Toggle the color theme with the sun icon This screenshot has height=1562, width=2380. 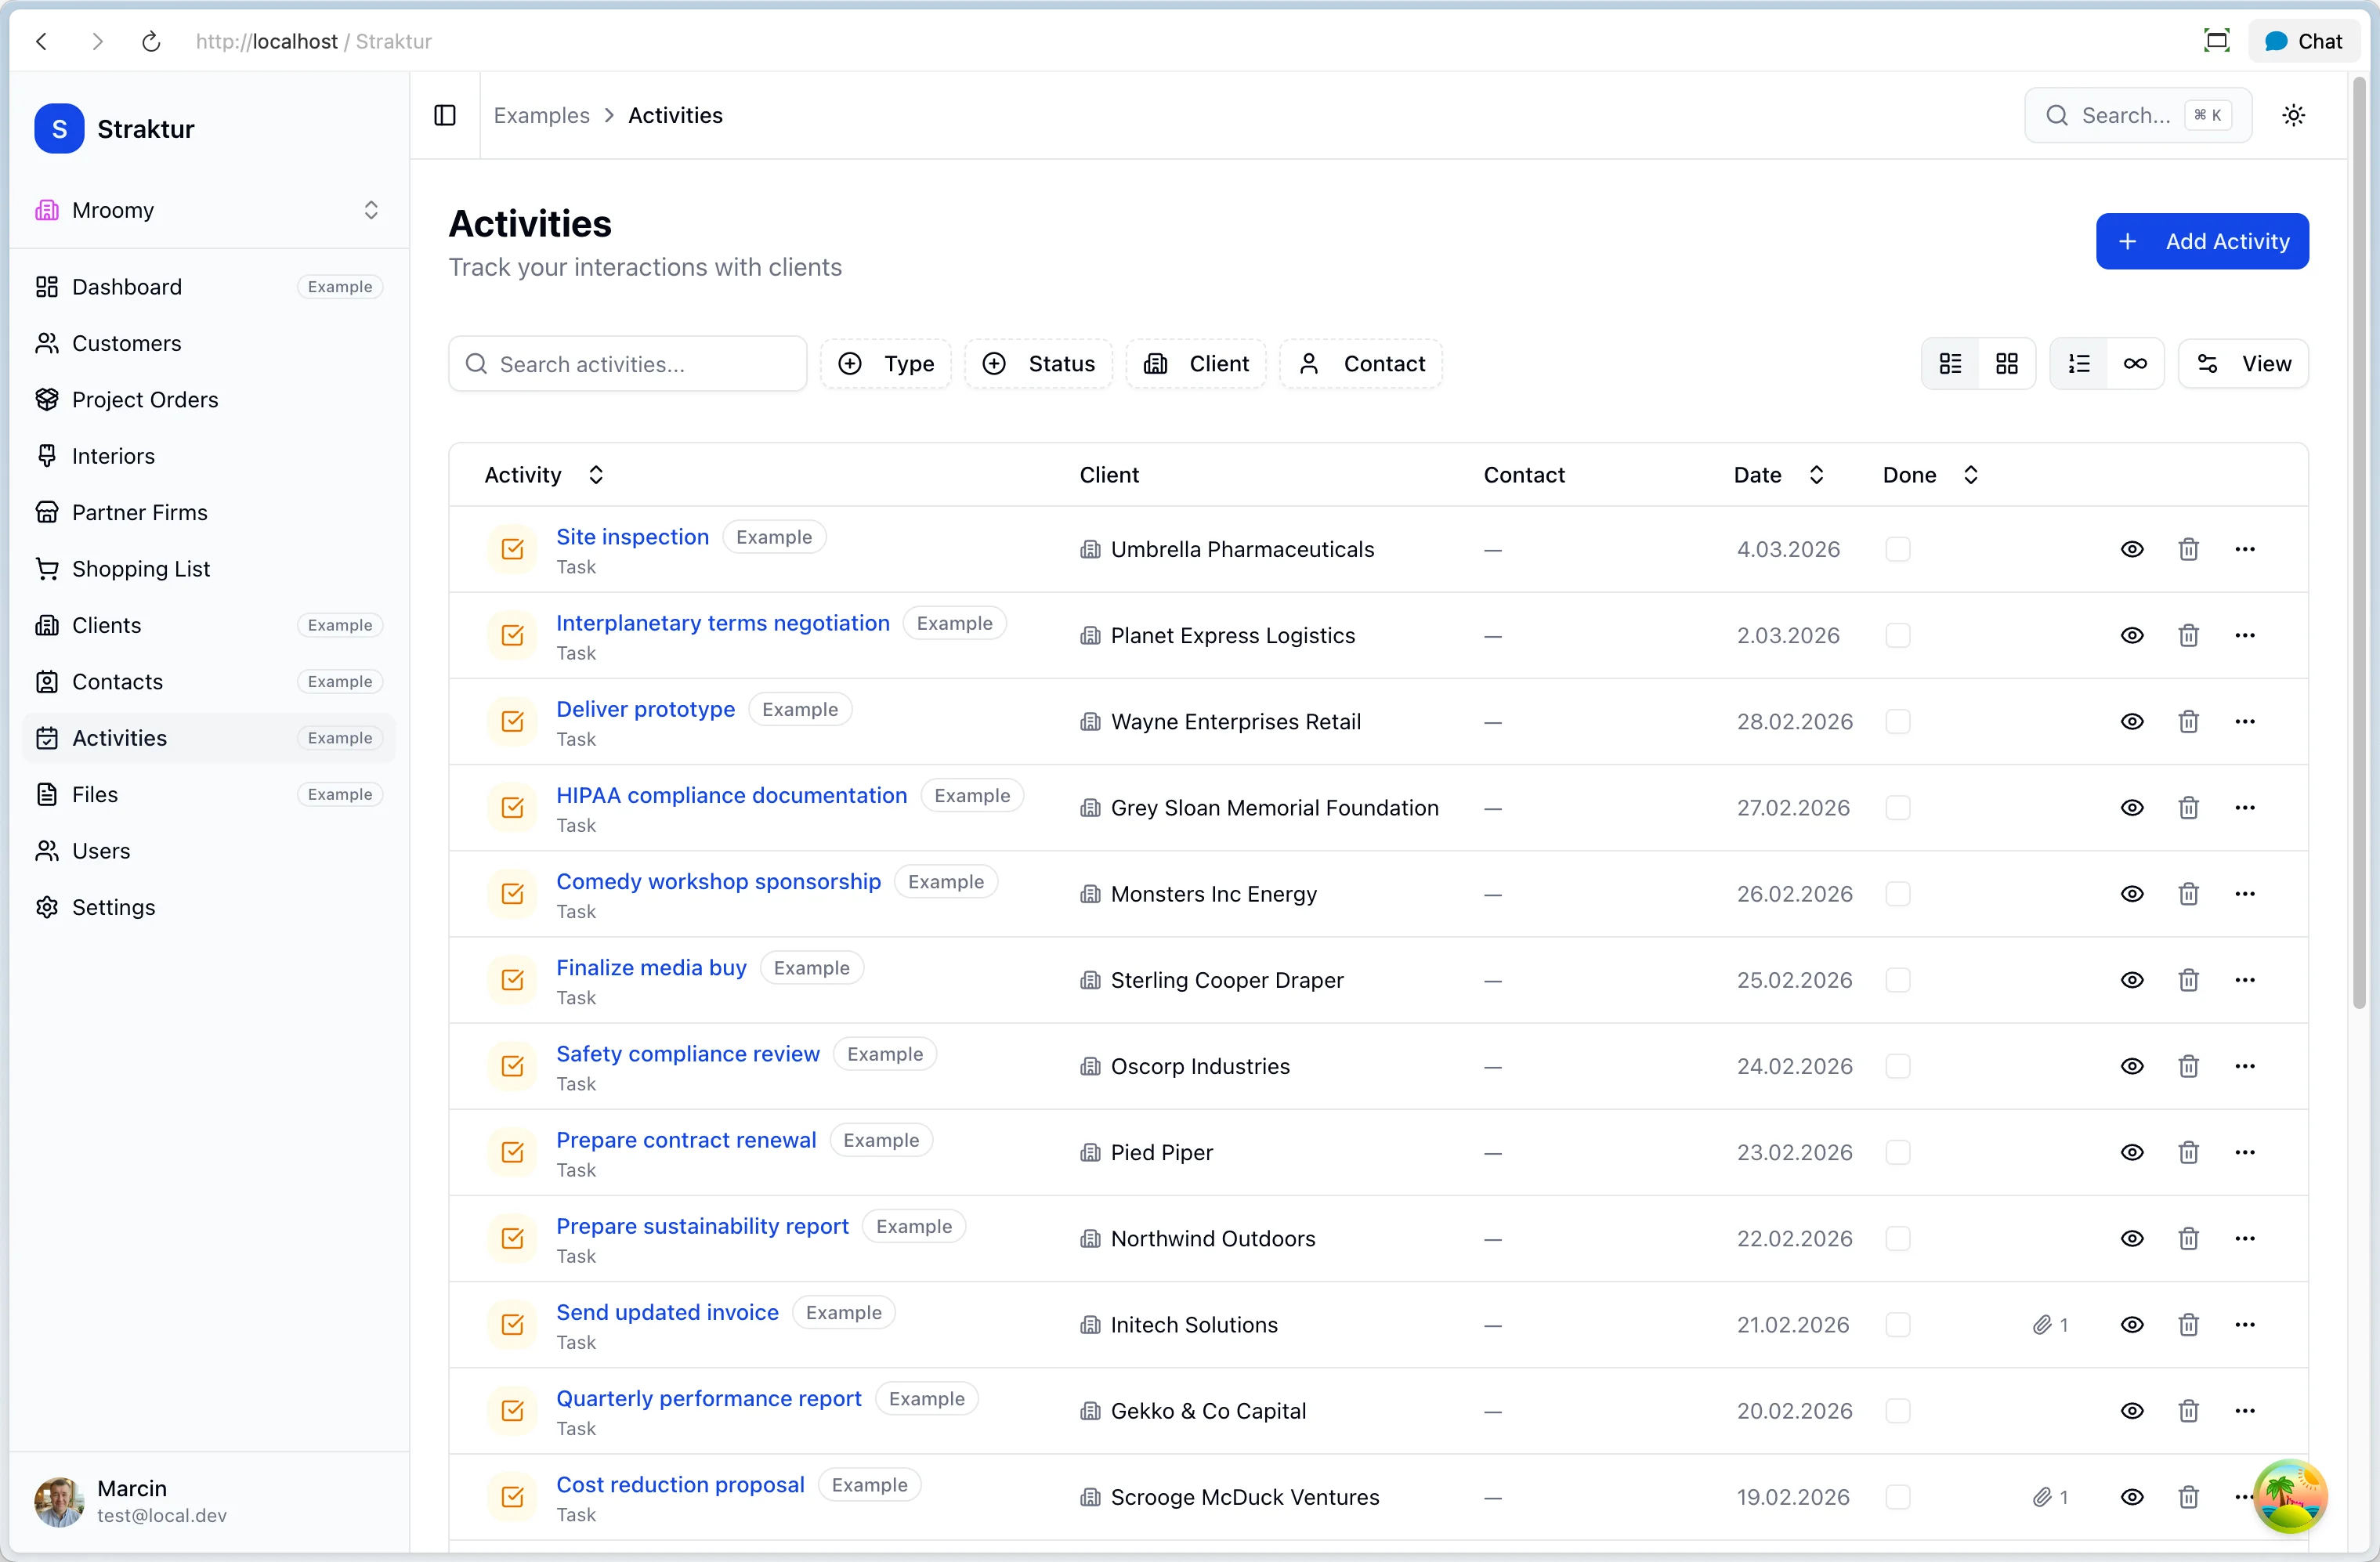(2294, 115)
